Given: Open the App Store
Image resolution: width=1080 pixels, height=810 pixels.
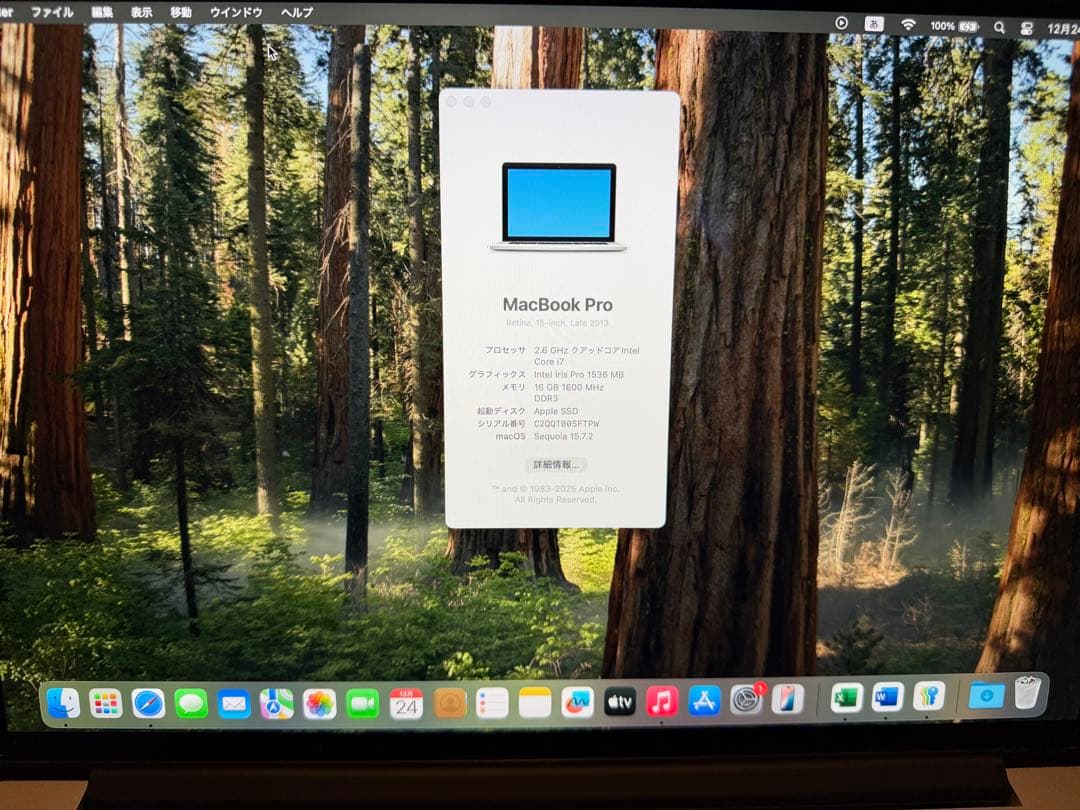Looking at the screenshot, I should 707,700.
